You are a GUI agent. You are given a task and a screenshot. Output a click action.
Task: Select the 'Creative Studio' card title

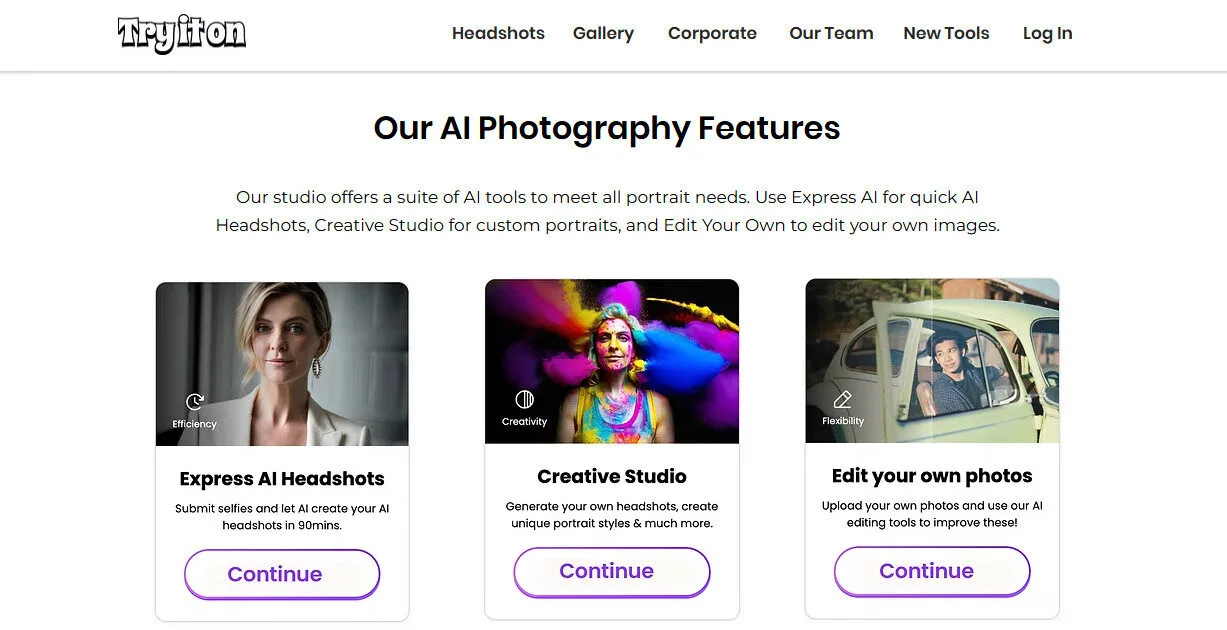click(x=611, y=476)
